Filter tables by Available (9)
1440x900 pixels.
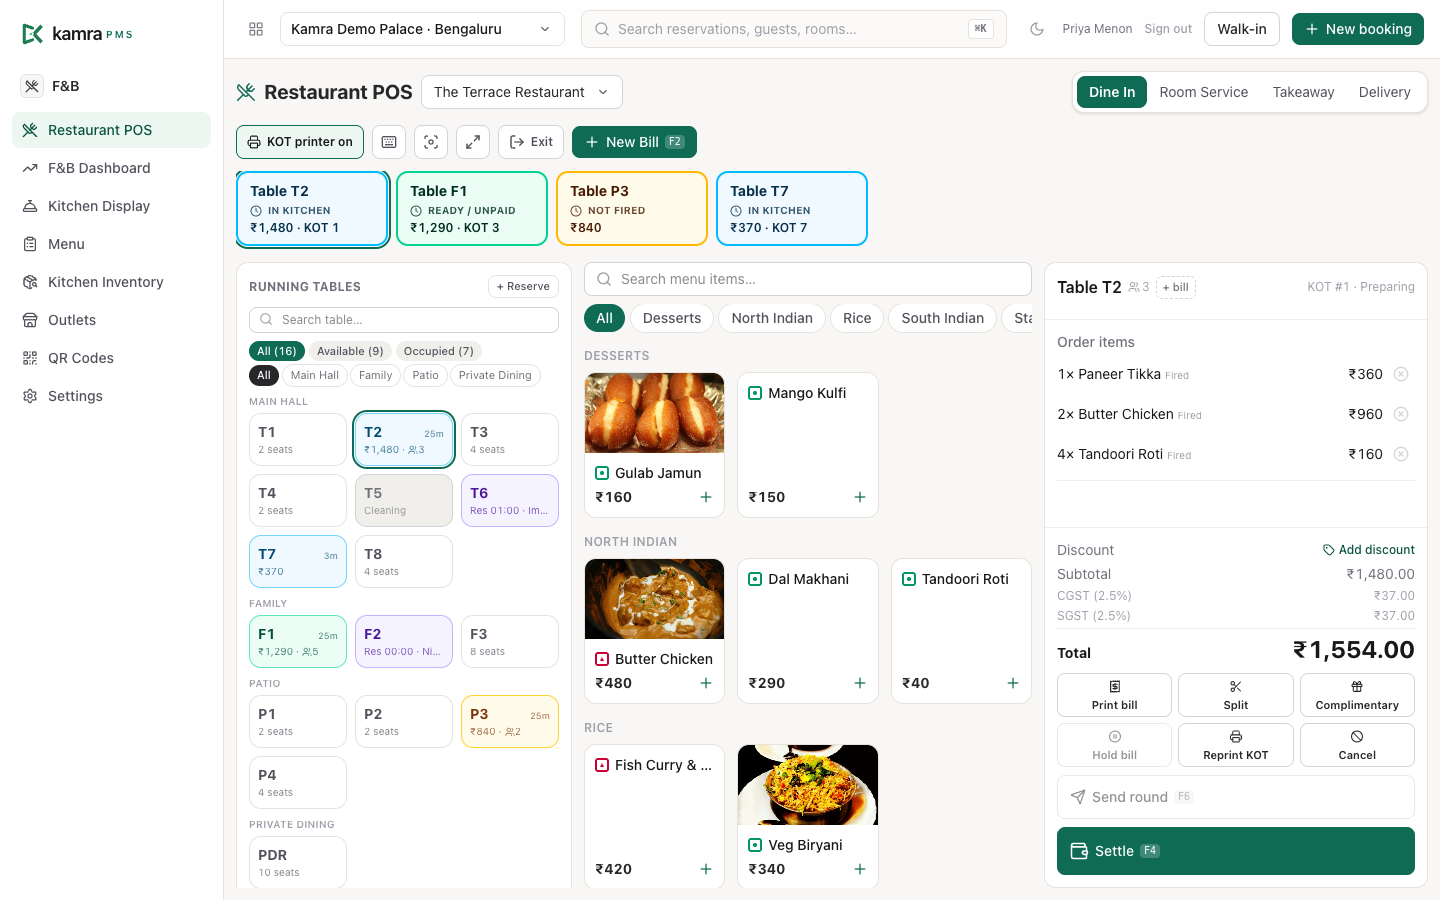tap(350, 351)
